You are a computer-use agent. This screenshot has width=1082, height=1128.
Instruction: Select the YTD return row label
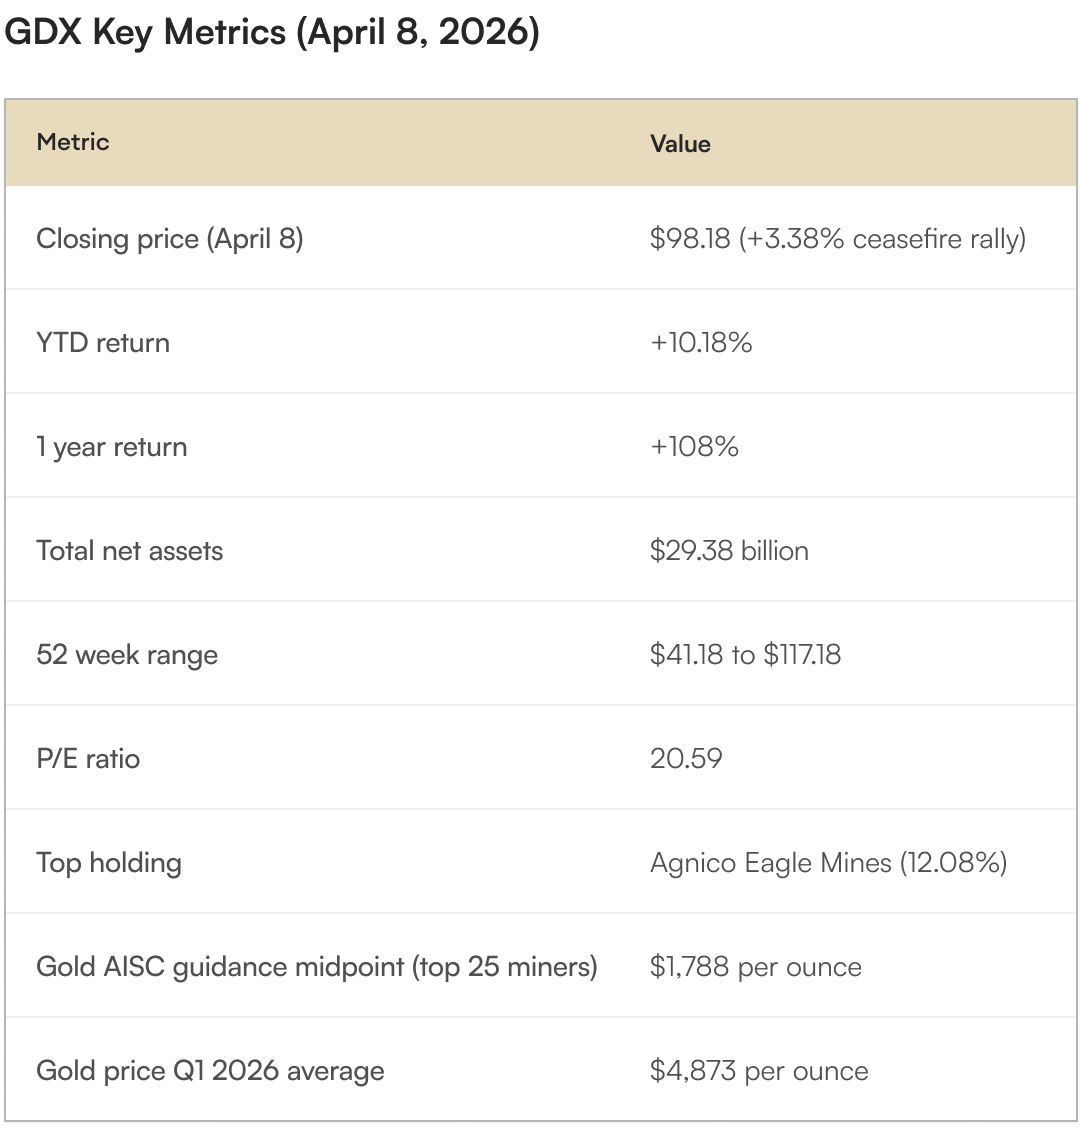click(103, 343)
